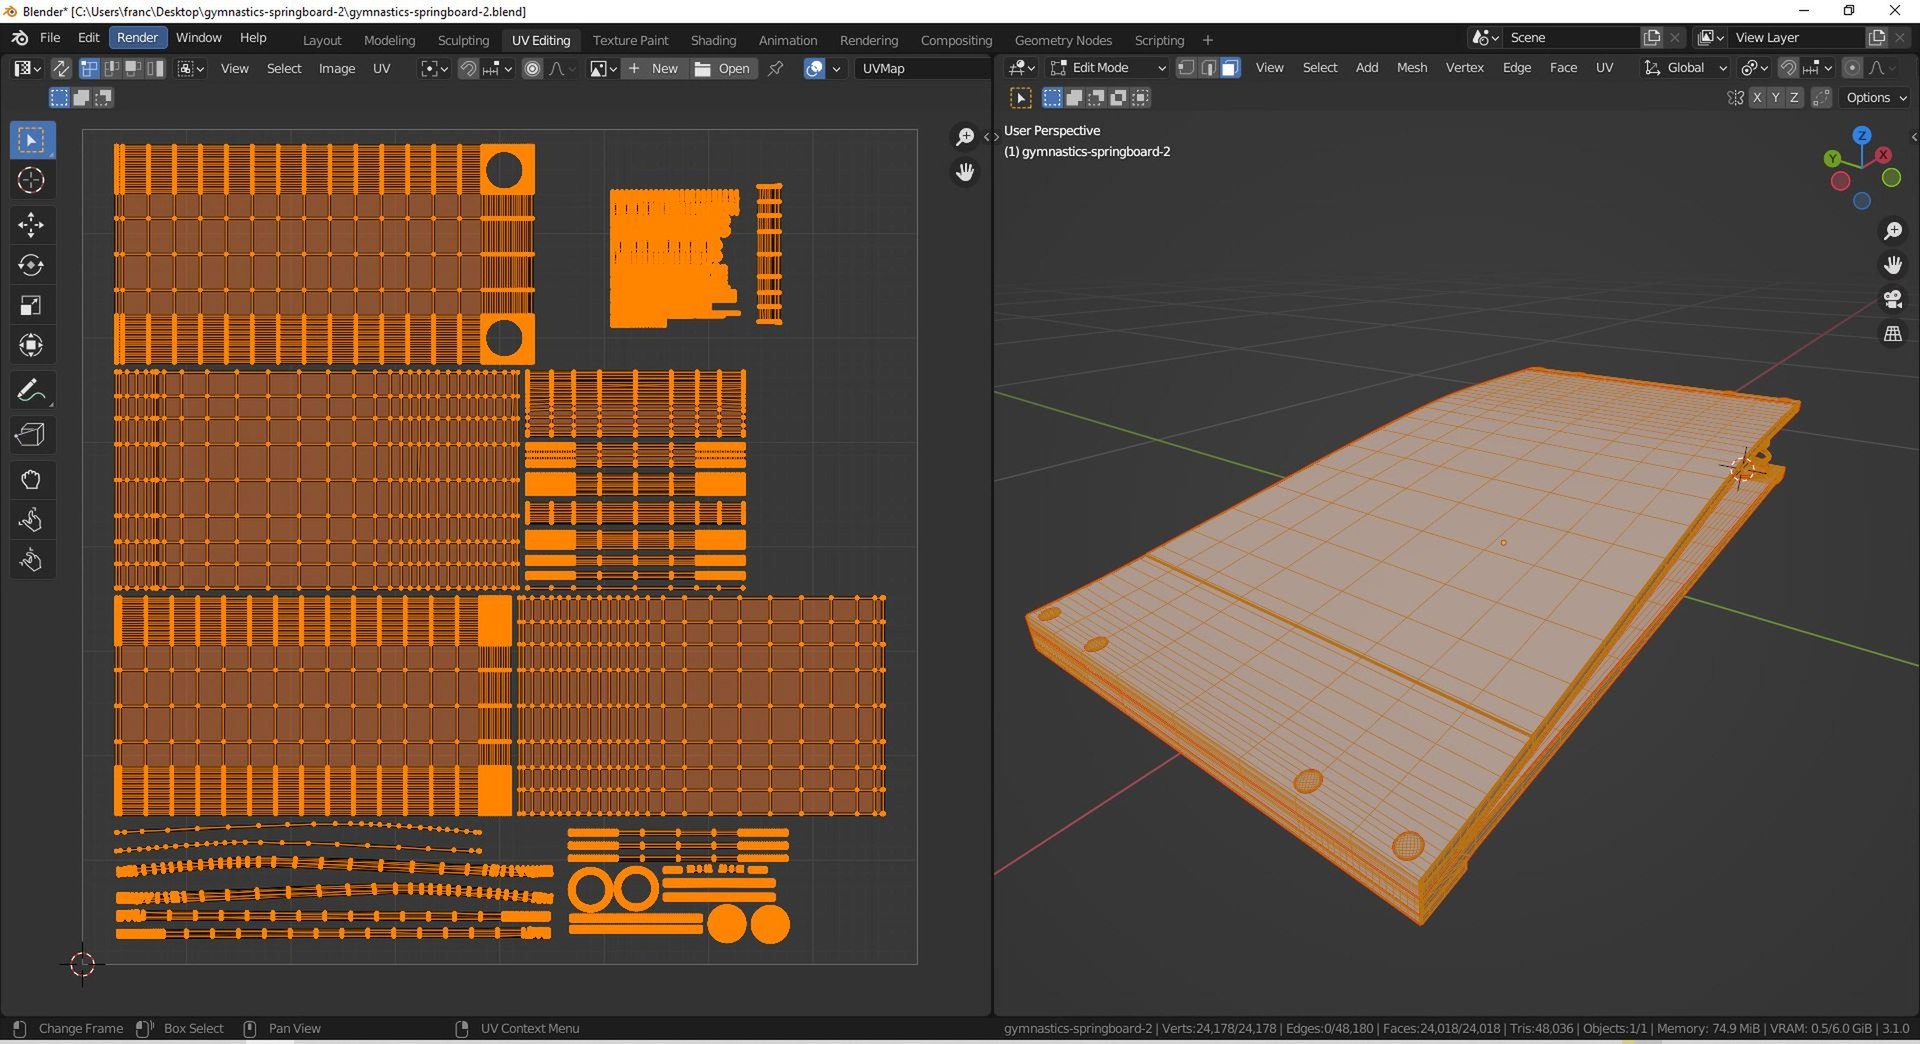The width and height of the screenshot is (1920, 1044).
Task: Switch to orthographic view grid icon
Action: click(1892, 334)
